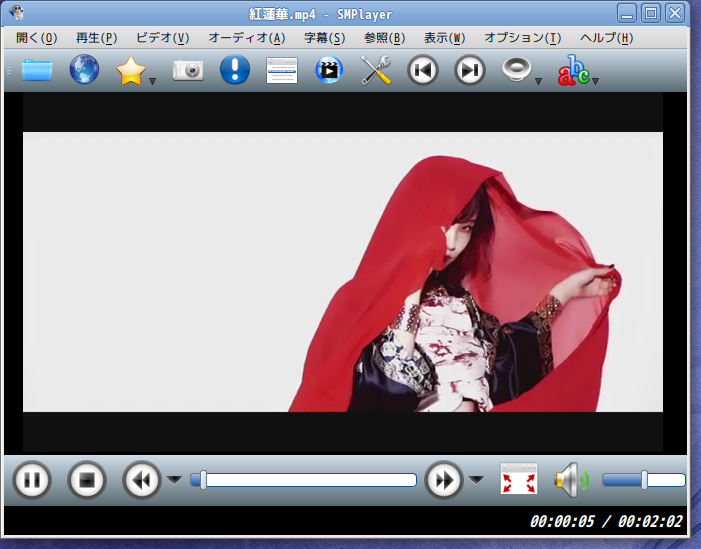Viewport: 701px width, 549px height.
Task: Open the 参照(B) menu
Action: point(384,38)
